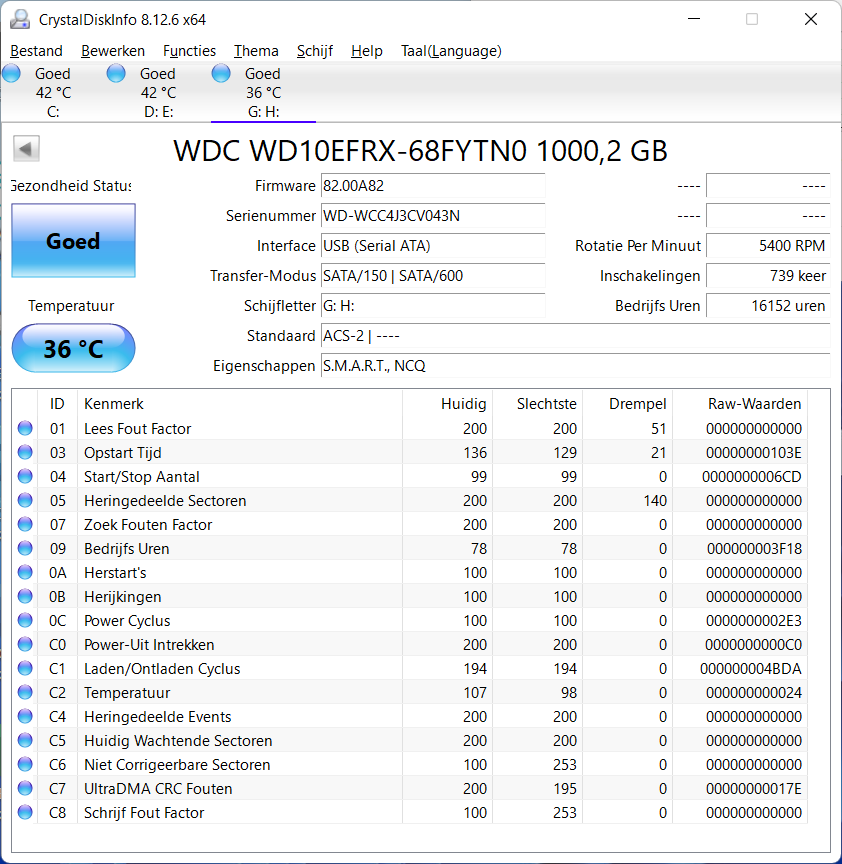Click the blue status orb for drive G: H:
The image size is (842, 864).
(x=221, y=73)
